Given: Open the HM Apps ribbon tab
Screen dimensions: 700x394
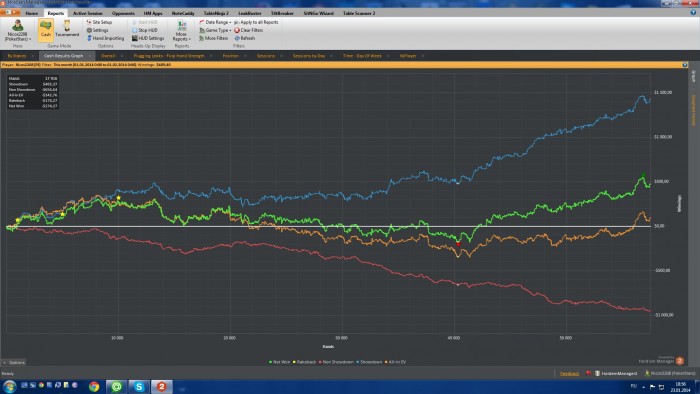Looking at the screenshot, I should click(153, 13).
